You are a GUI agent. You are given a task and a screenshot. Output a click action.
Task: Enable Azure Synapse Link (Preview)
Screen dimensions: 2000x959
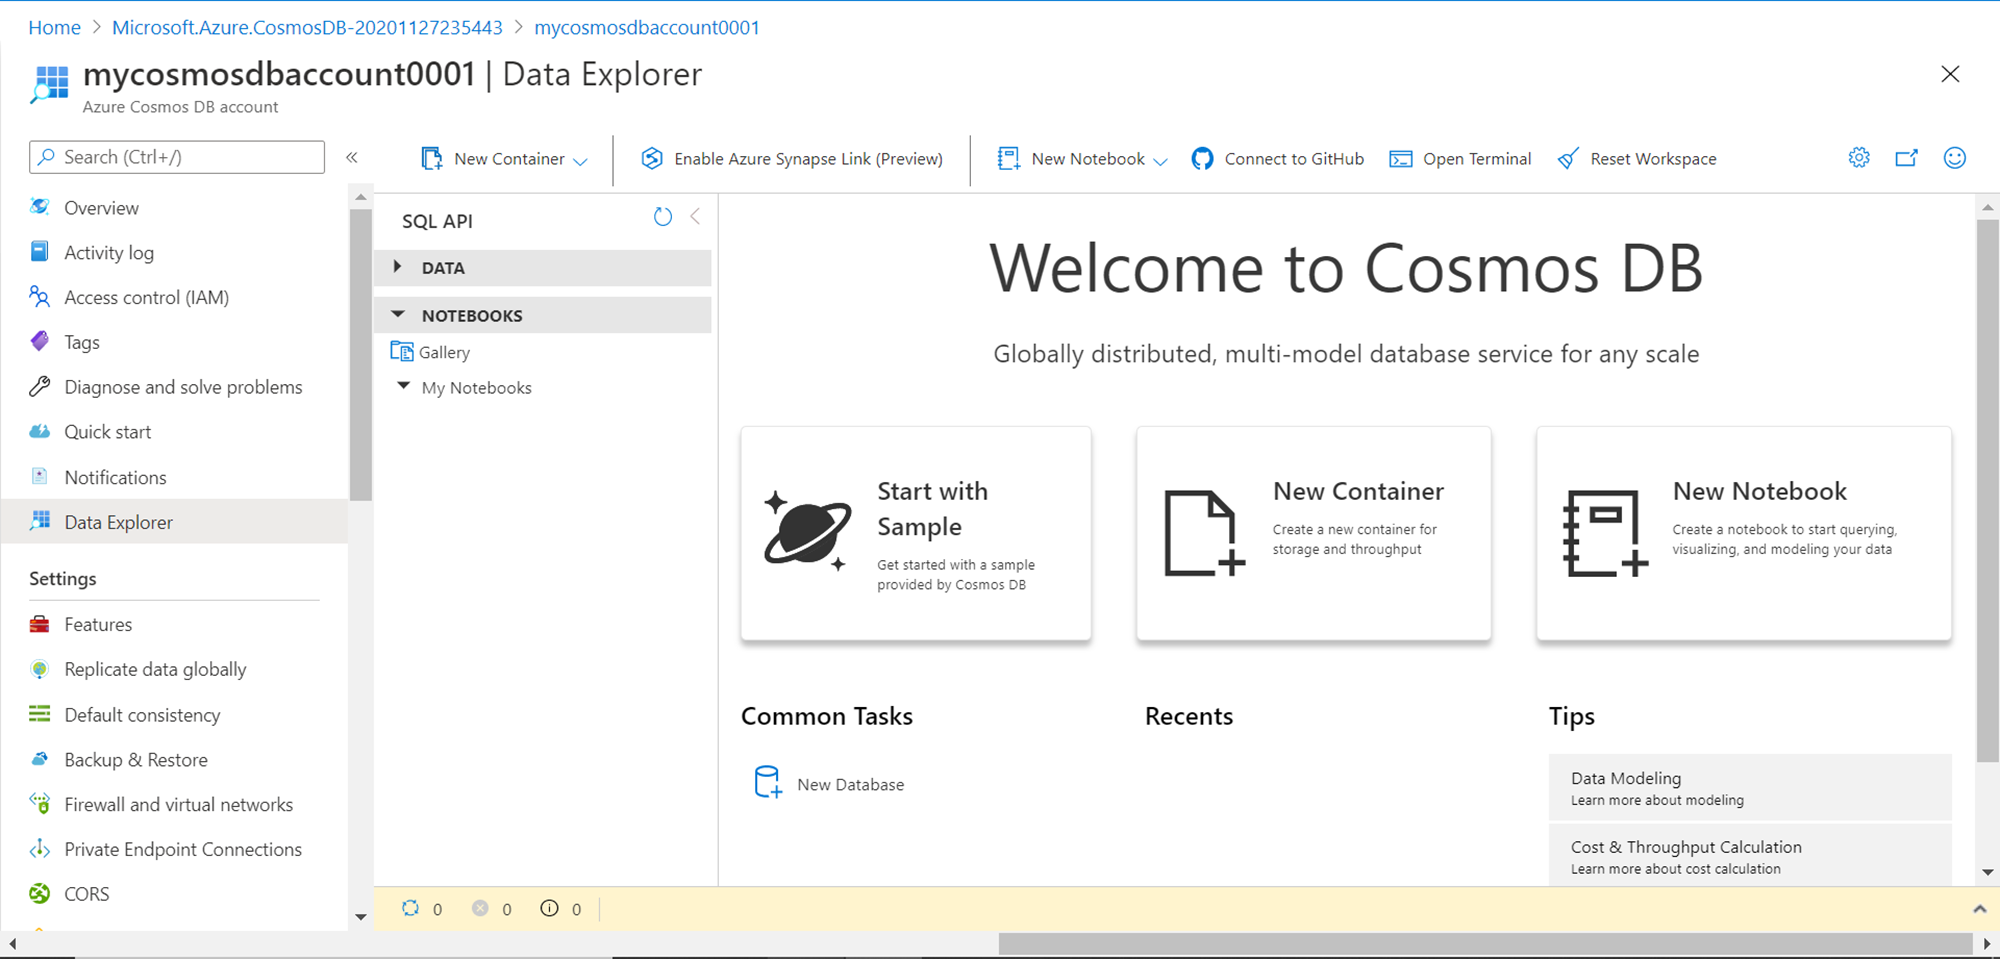(792, 159)
